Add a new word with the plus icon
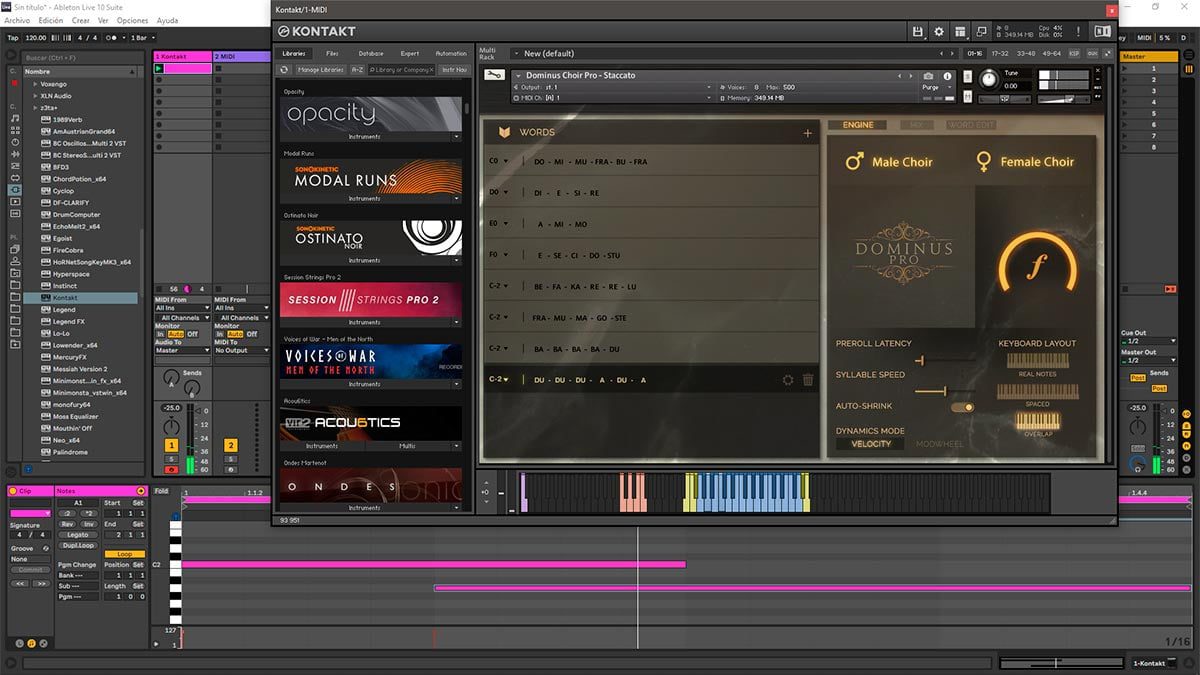1200x675 pixels. [x=807, y=133]
